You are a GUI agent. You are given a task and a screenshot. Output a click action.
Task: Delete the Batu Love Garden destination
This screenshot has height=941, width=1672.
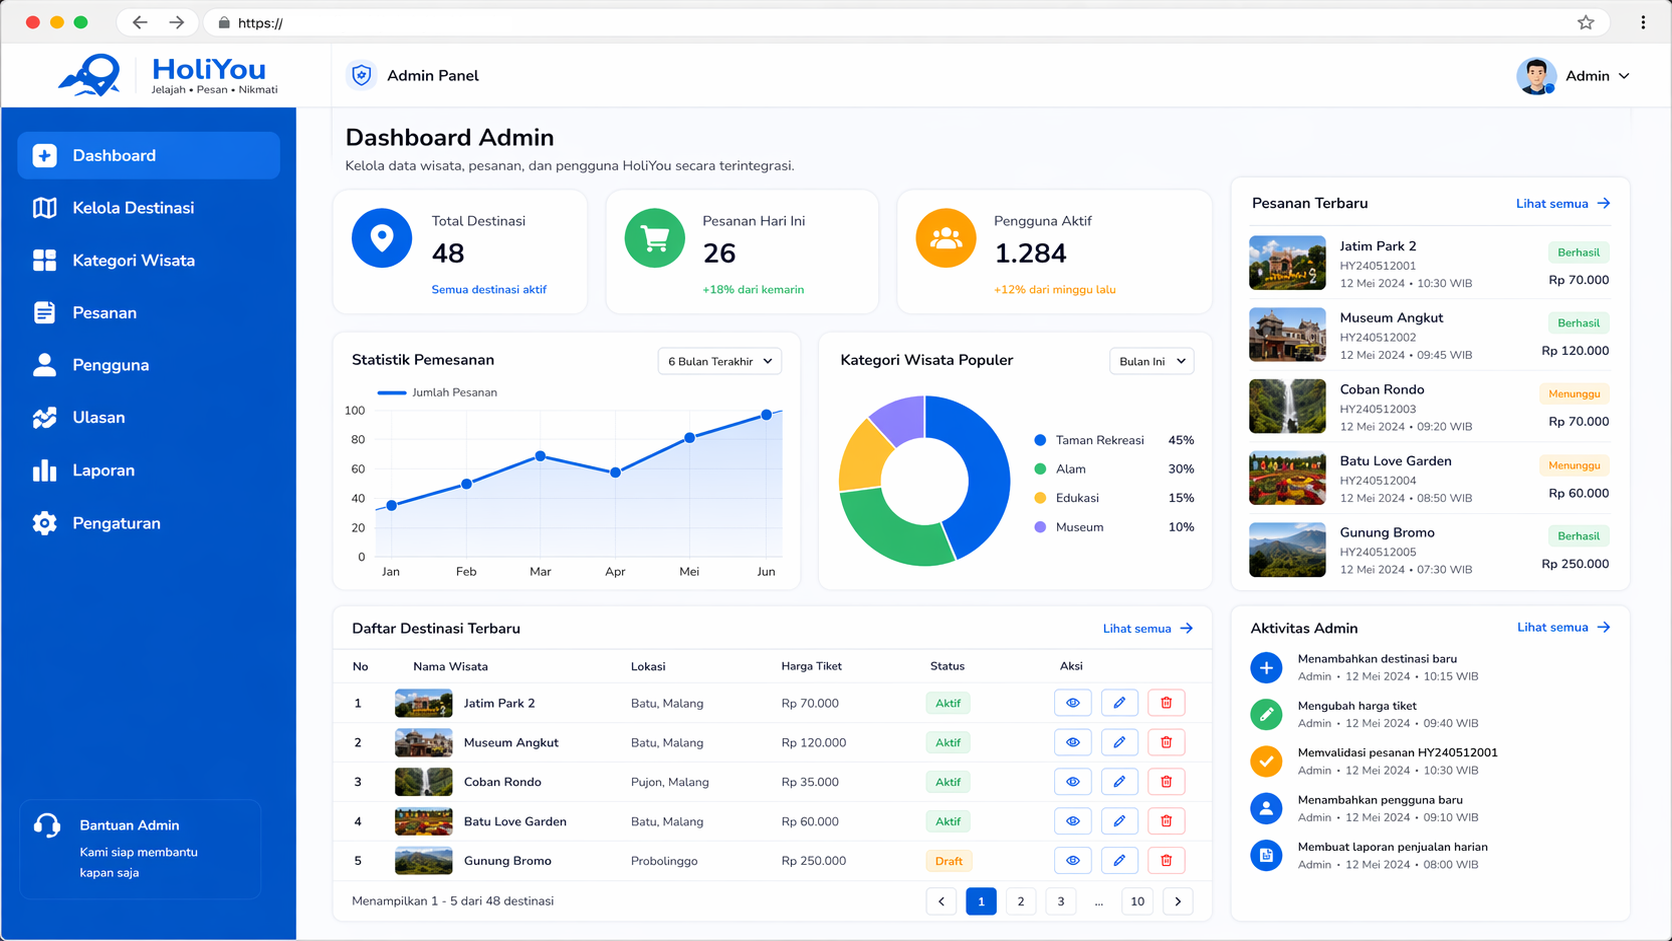click(1166, 821)
